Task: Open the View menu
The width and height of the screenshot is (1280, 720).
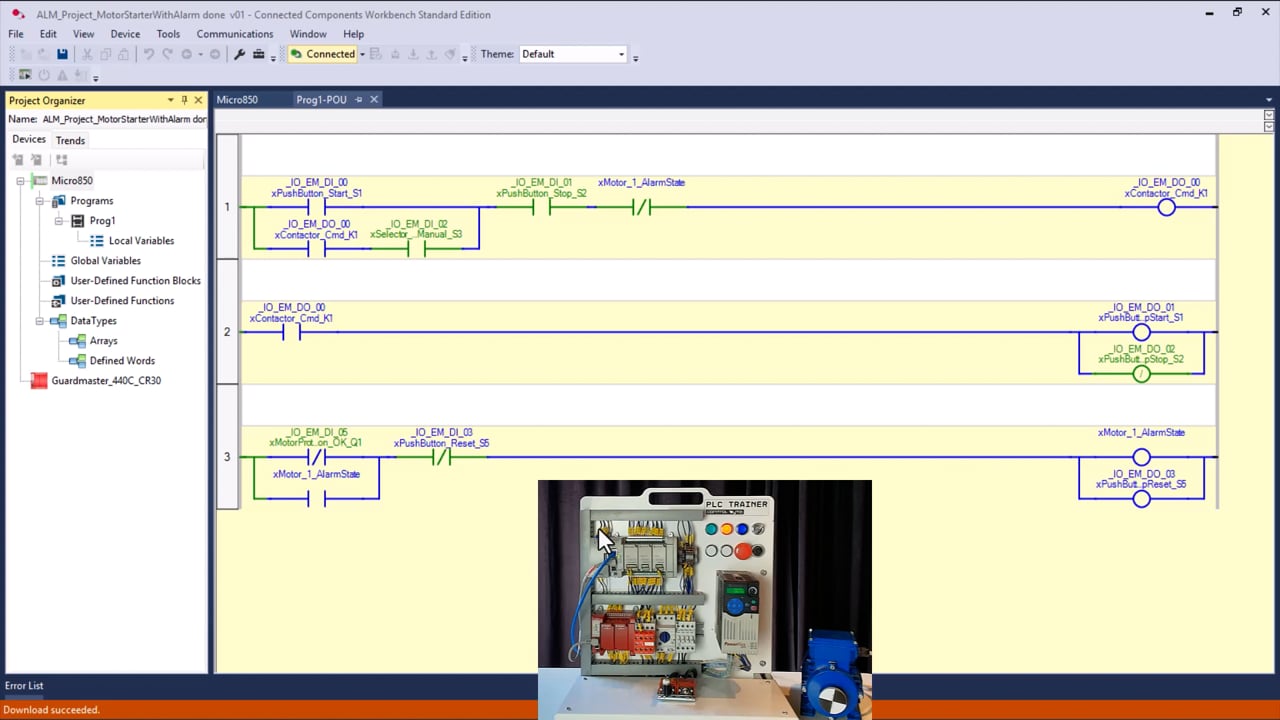Action: point(84,34)
